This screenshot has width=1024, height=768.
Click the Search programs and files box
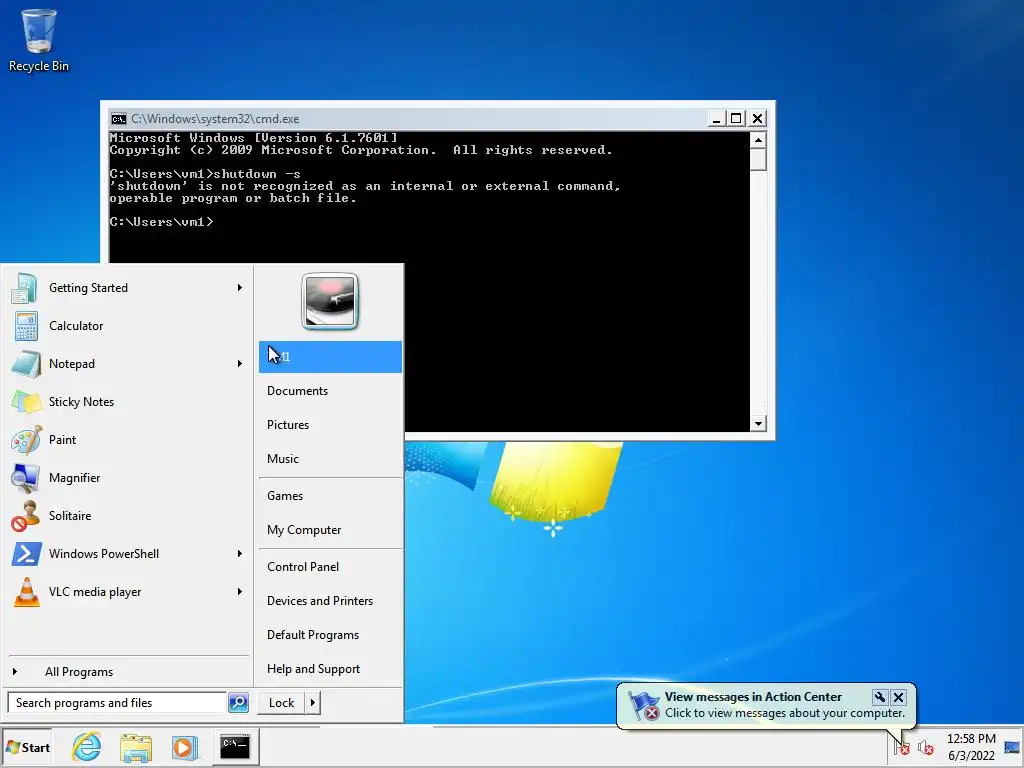click(x=118, y=703)
